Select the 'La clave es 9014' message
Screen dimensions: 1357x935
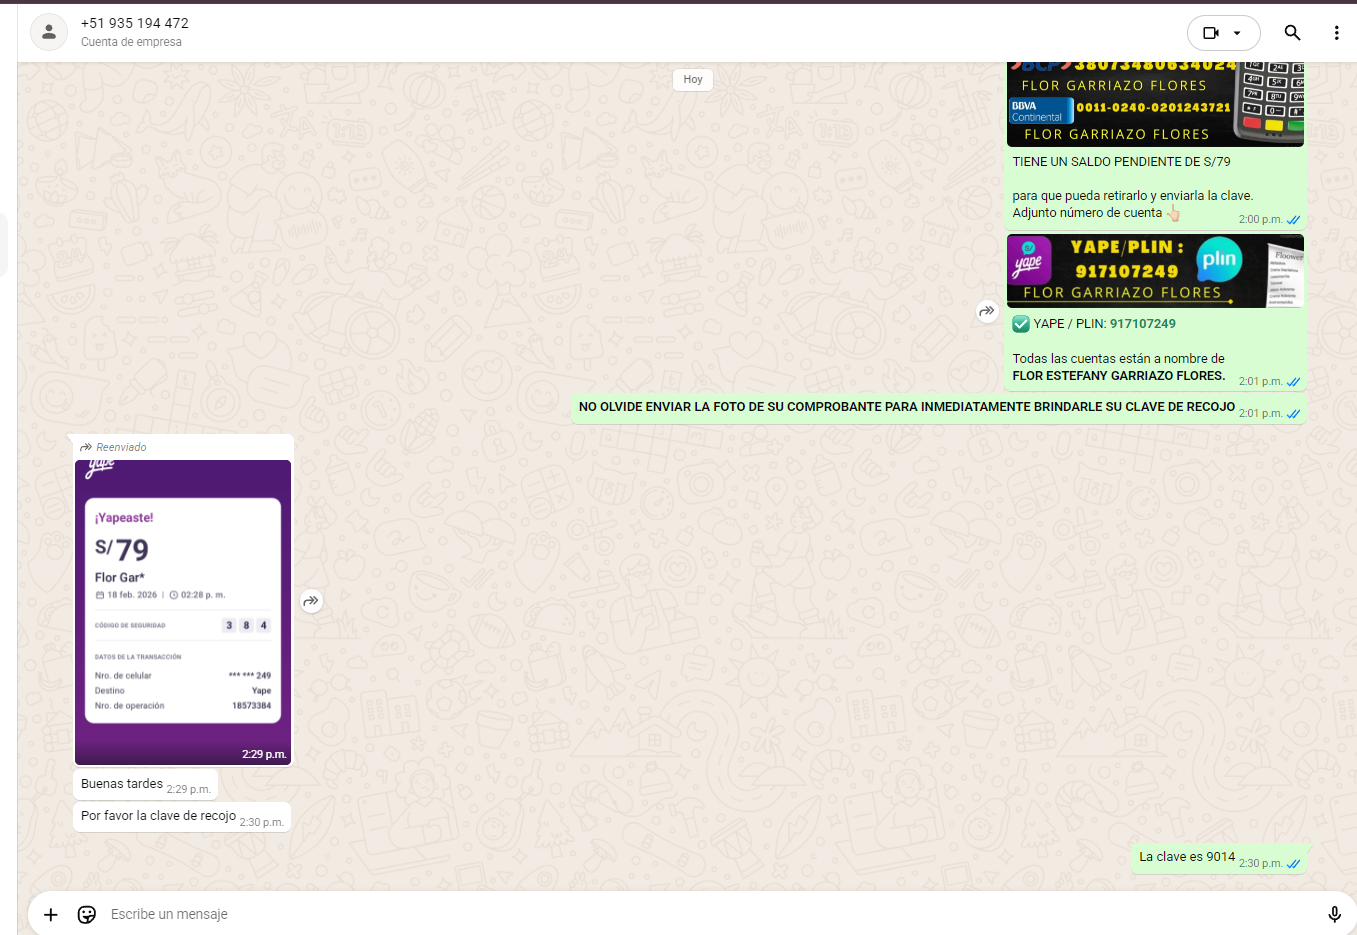[x=1187, y=857]
